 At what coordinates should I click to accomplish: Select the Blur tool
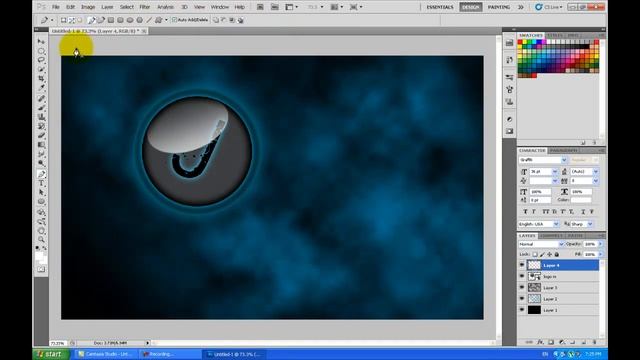click(x=41, y=154)
